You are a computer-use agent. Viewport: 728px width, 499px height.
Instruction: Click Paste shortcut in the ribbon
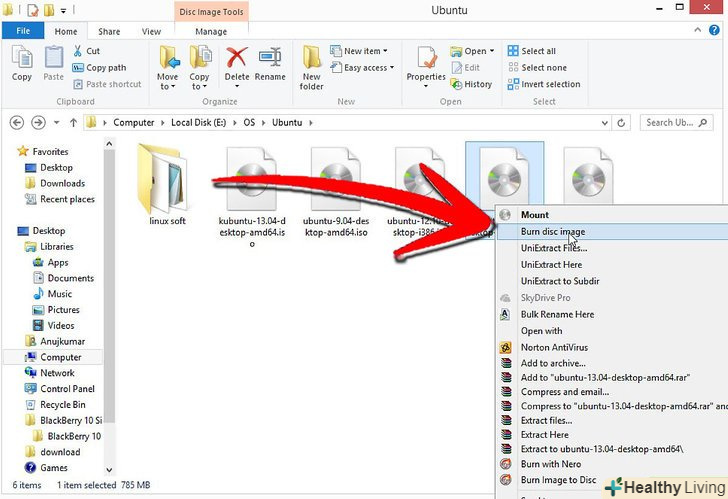pos(107,84)
